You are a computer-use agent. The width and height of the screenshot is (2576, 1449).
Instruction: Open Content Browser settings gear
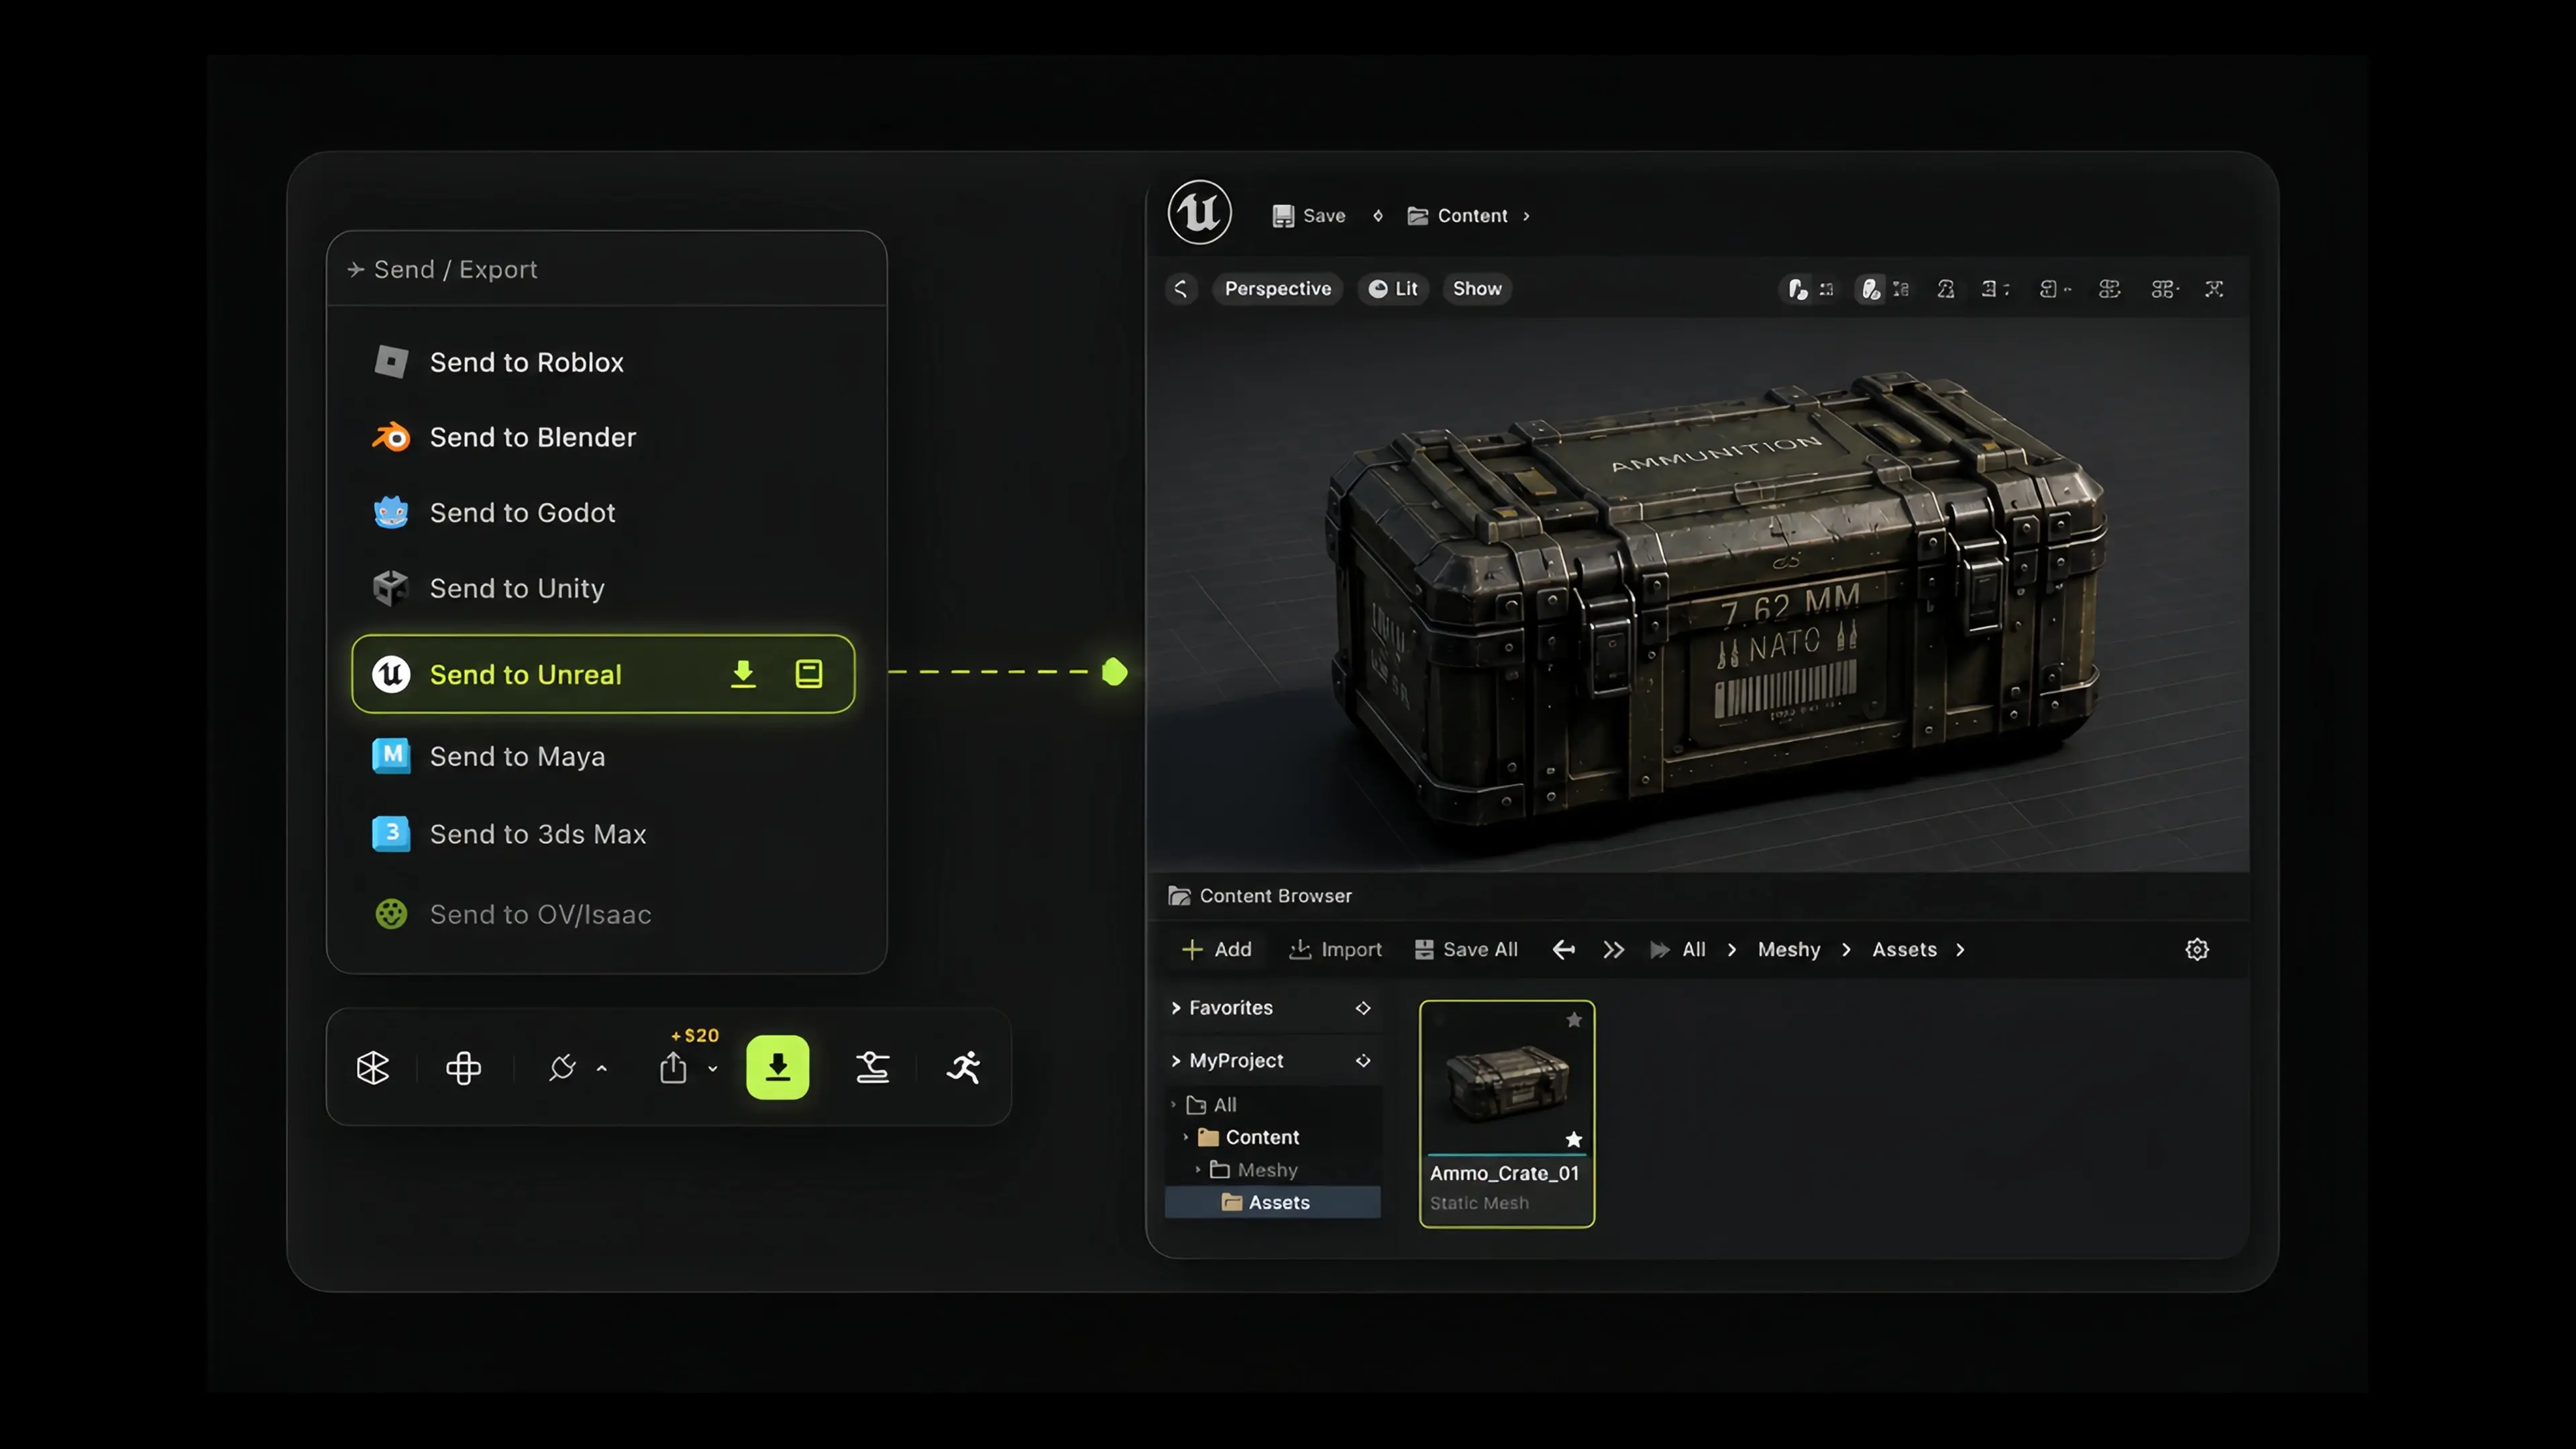[2197, 949]
